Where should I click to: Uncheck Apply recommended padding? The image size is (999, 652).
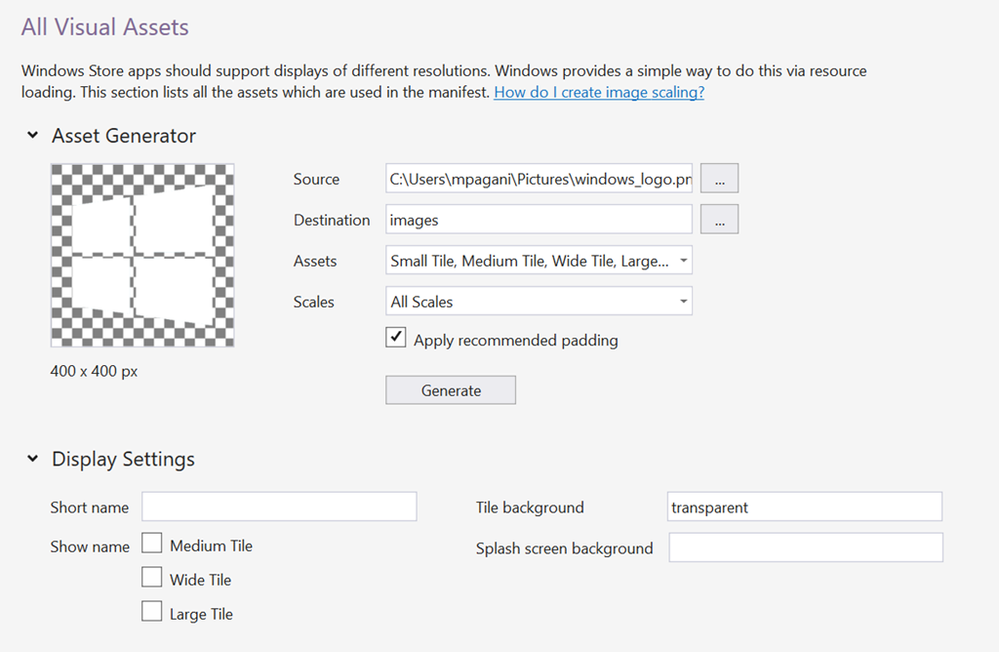(x=396, y=338)
